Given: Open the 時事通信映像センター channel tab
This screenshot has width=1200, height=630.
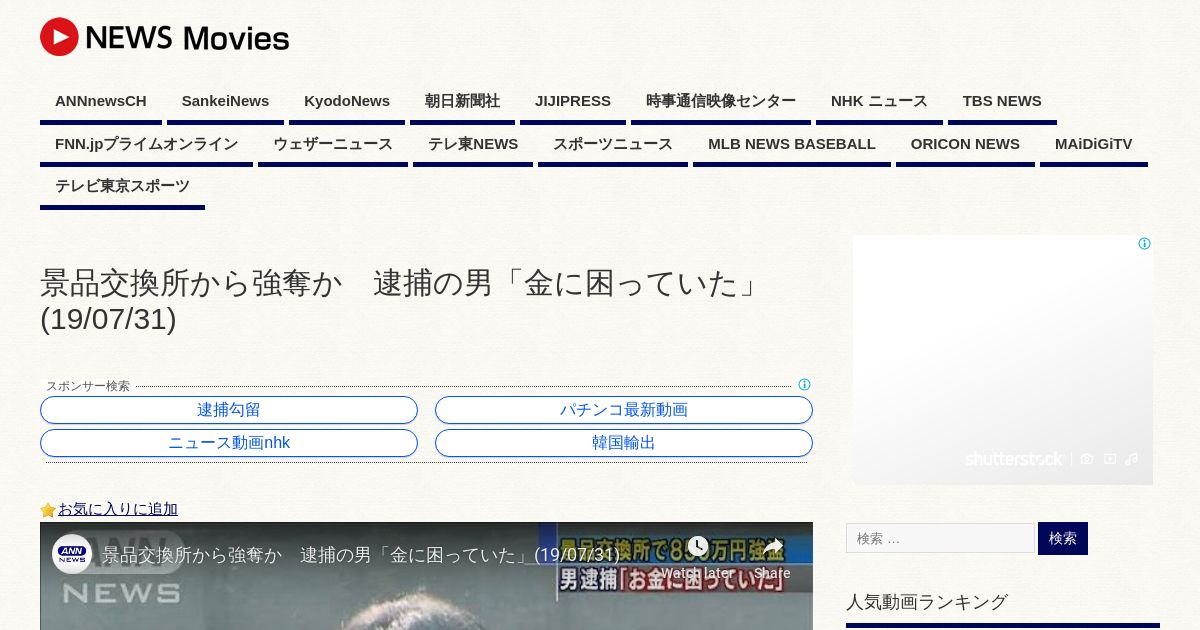Looking at the screenshot, I should coord(721,101).
